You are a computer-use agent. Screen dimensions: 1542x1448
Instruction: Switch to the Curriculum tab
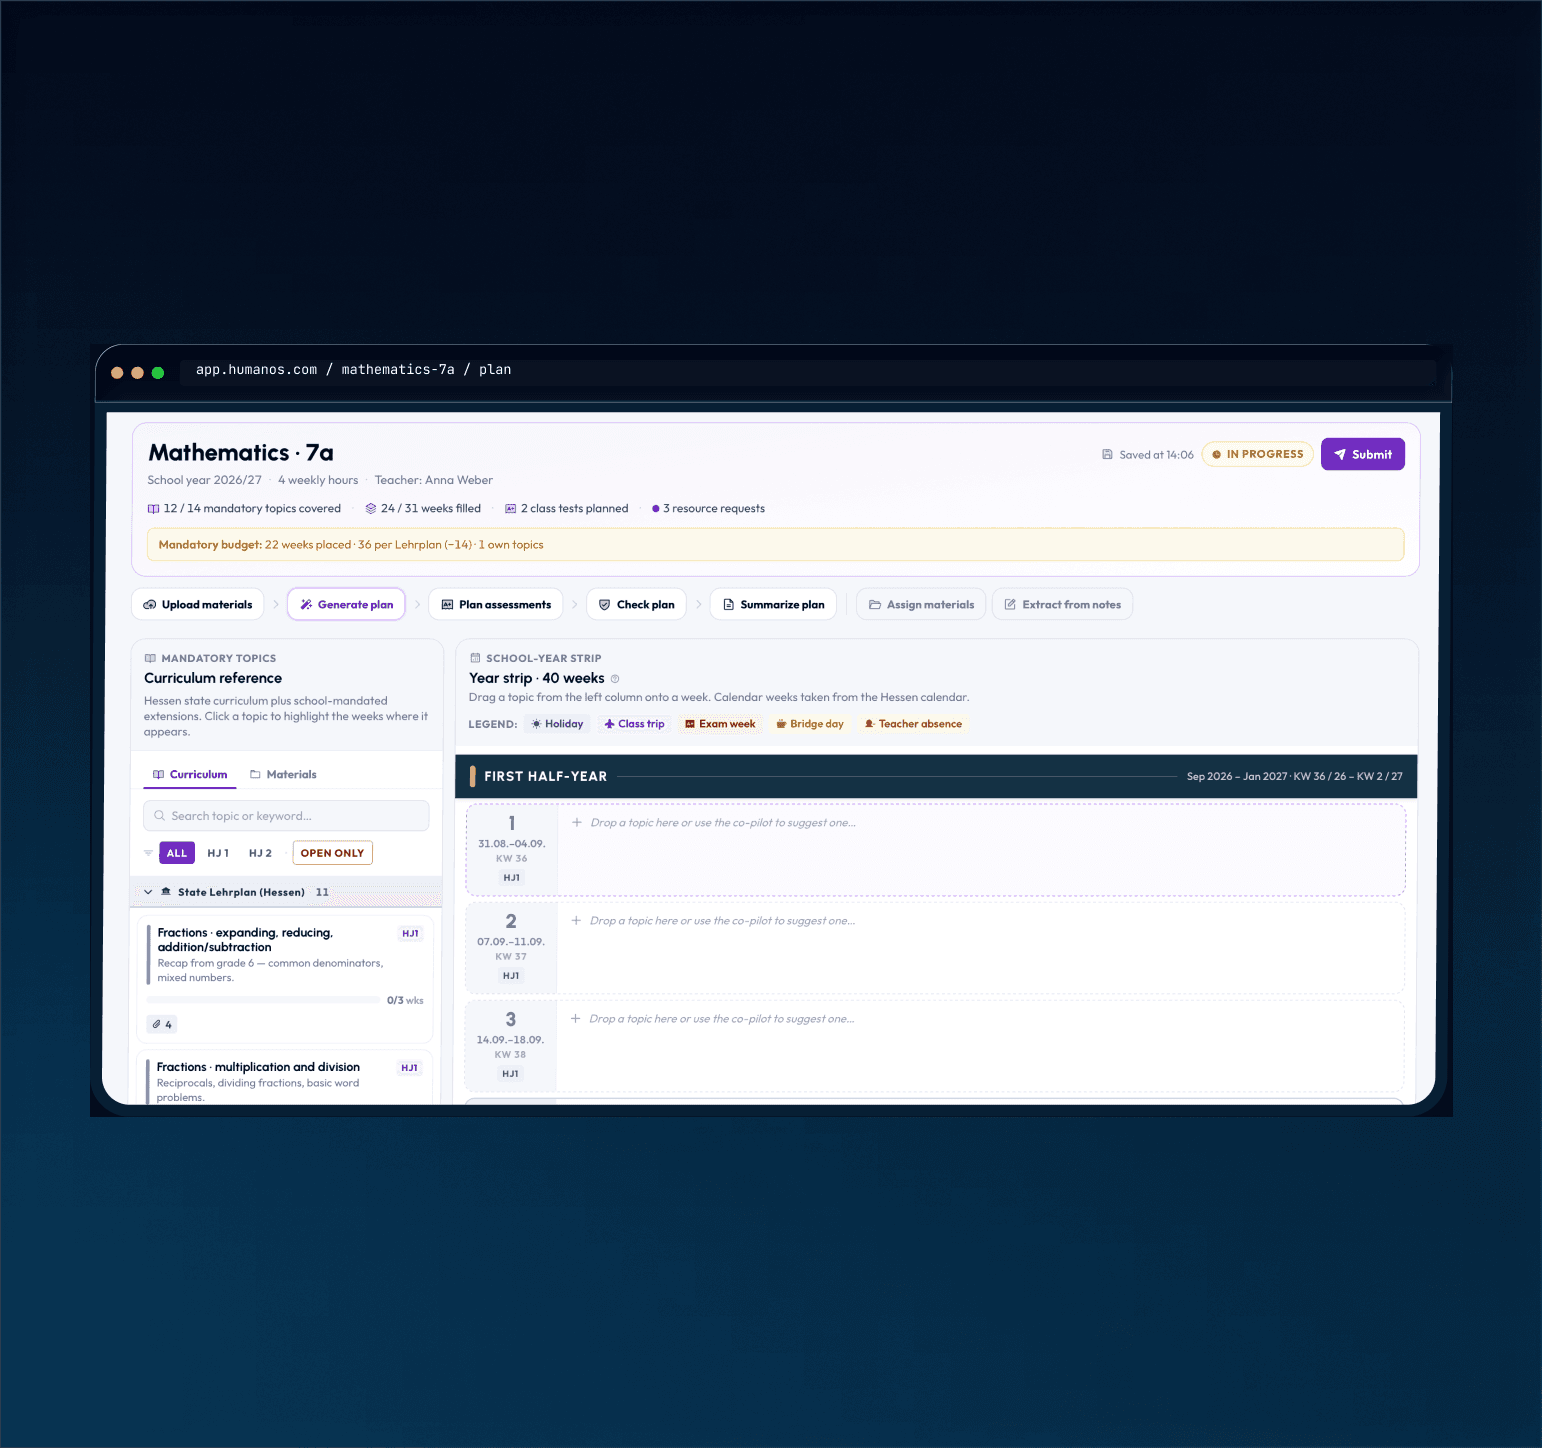(190, 774)
